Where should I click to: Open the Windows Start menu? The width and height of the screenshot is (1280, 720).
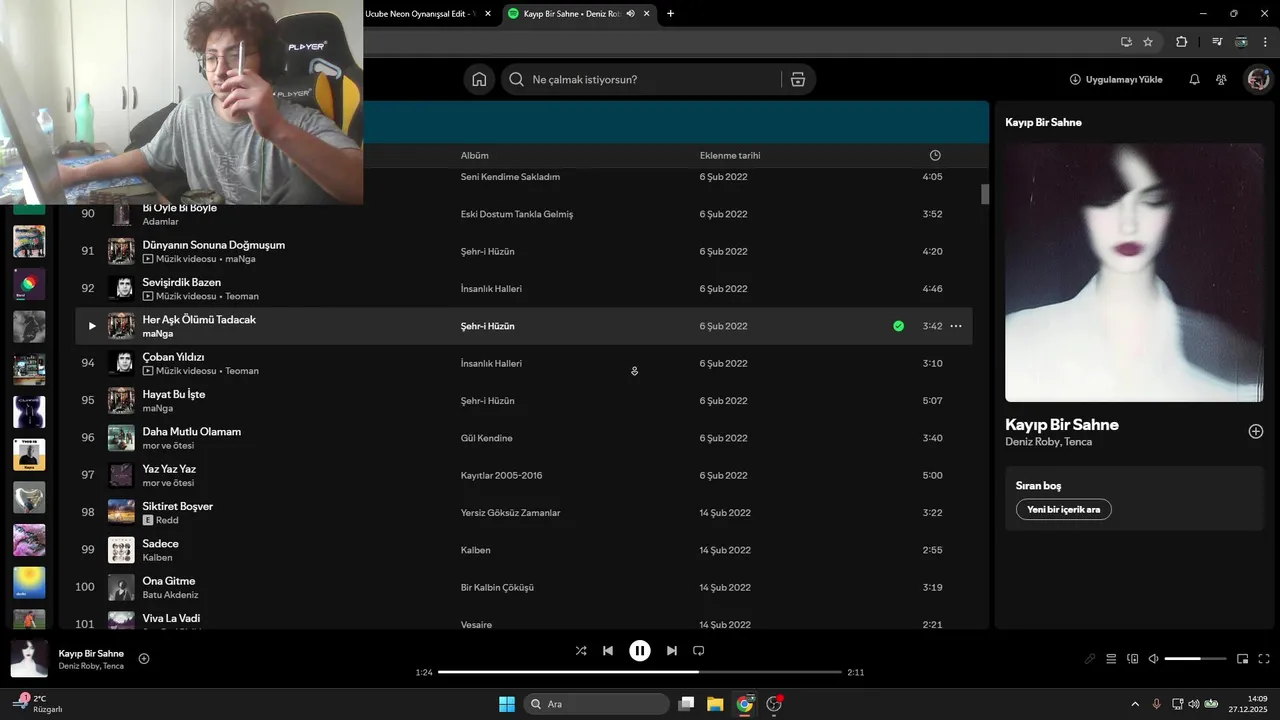click(507, 704)
